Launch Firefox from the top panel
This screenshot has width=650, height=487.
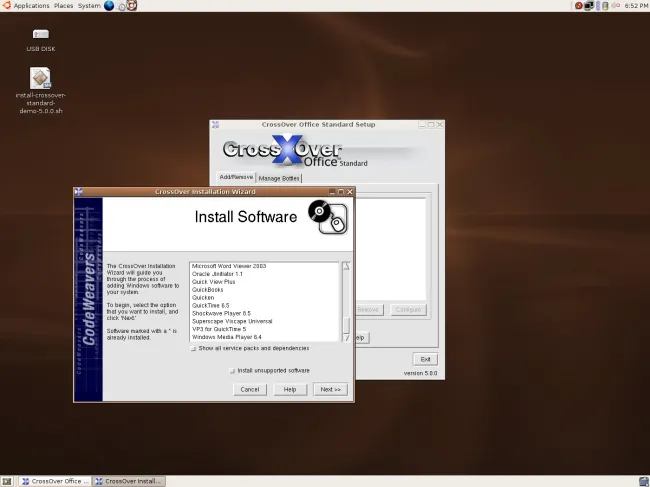click(109, 6)
